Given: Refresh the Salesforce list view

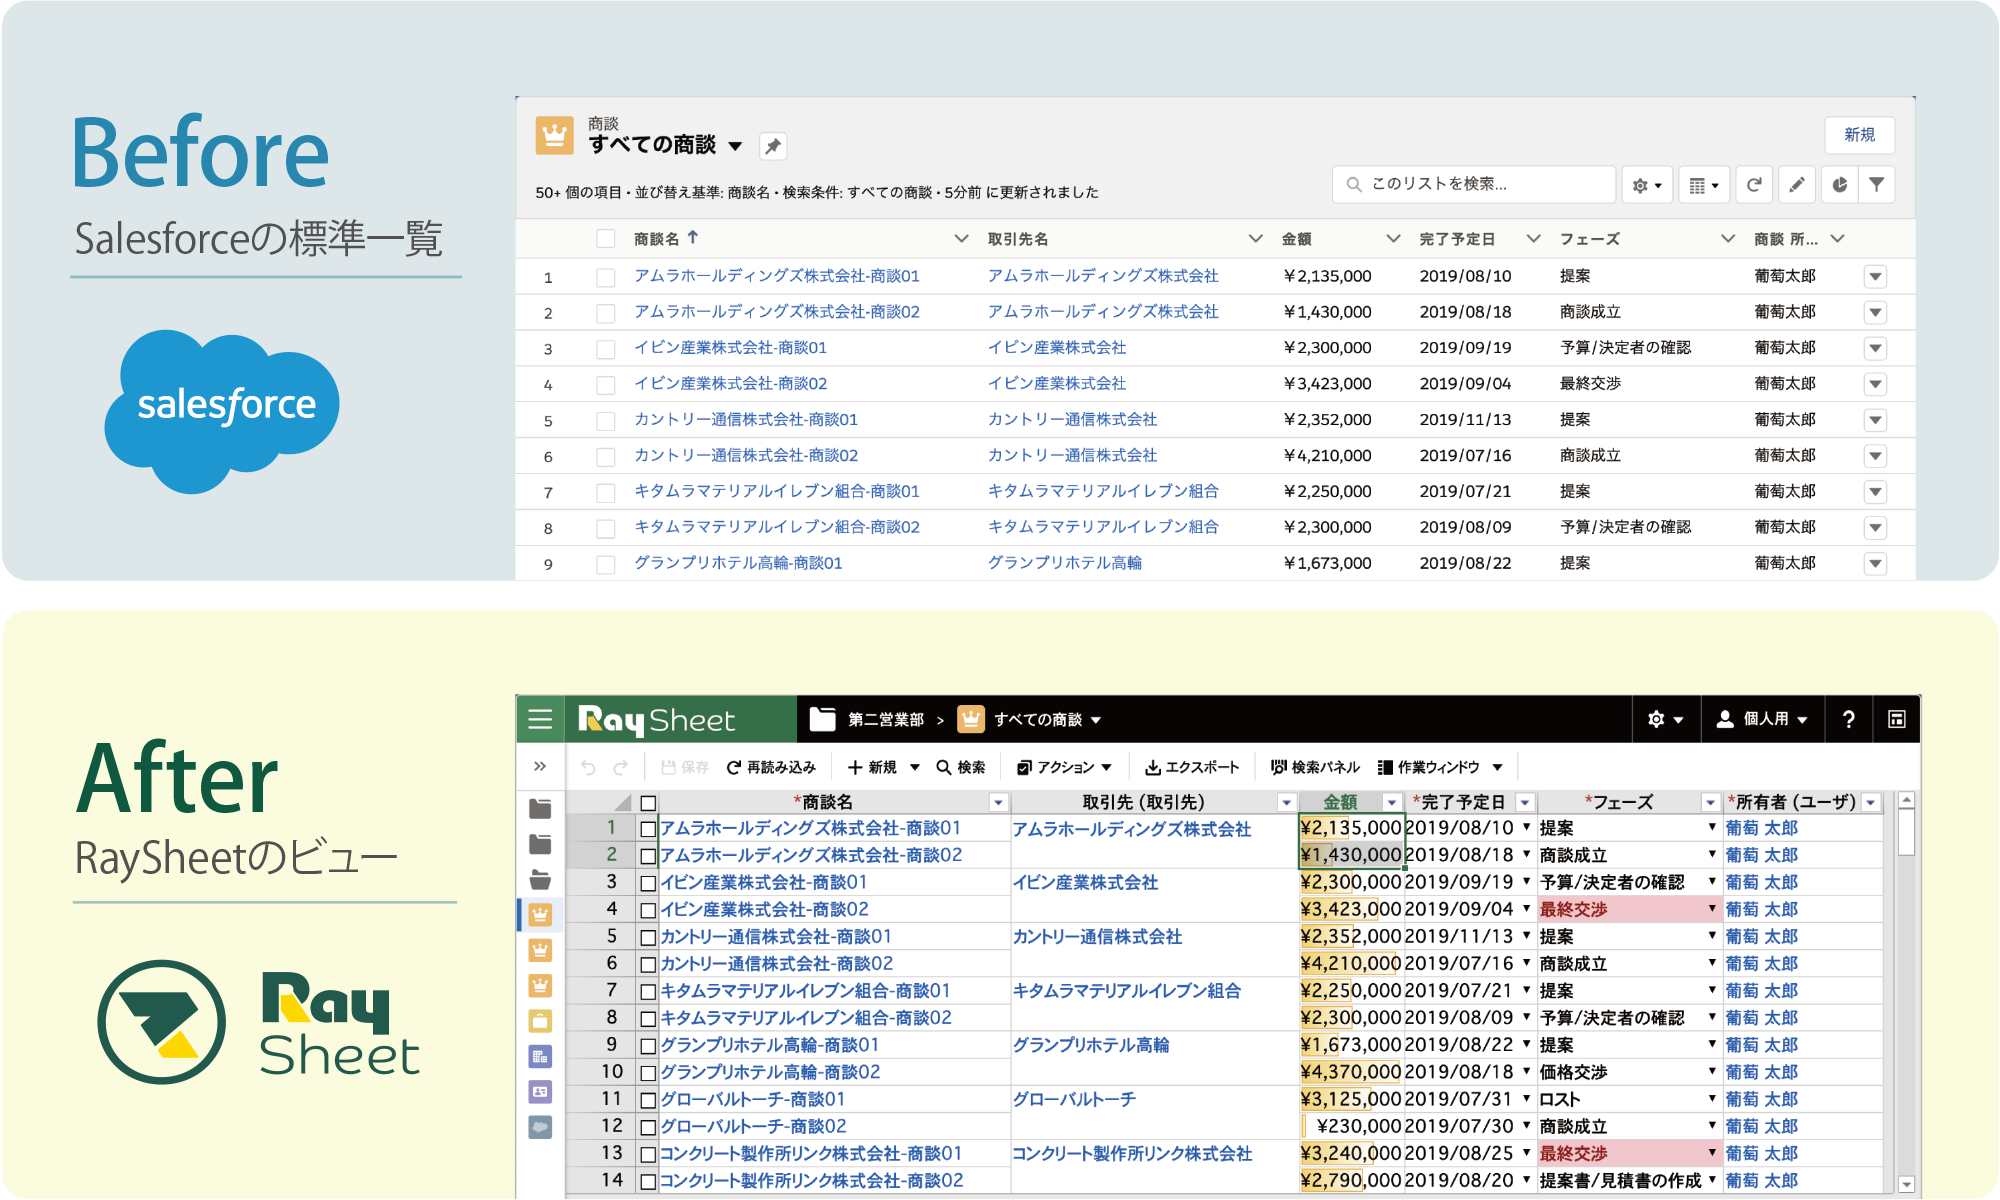Looking at the screenshot, I should coord(1754,185).
